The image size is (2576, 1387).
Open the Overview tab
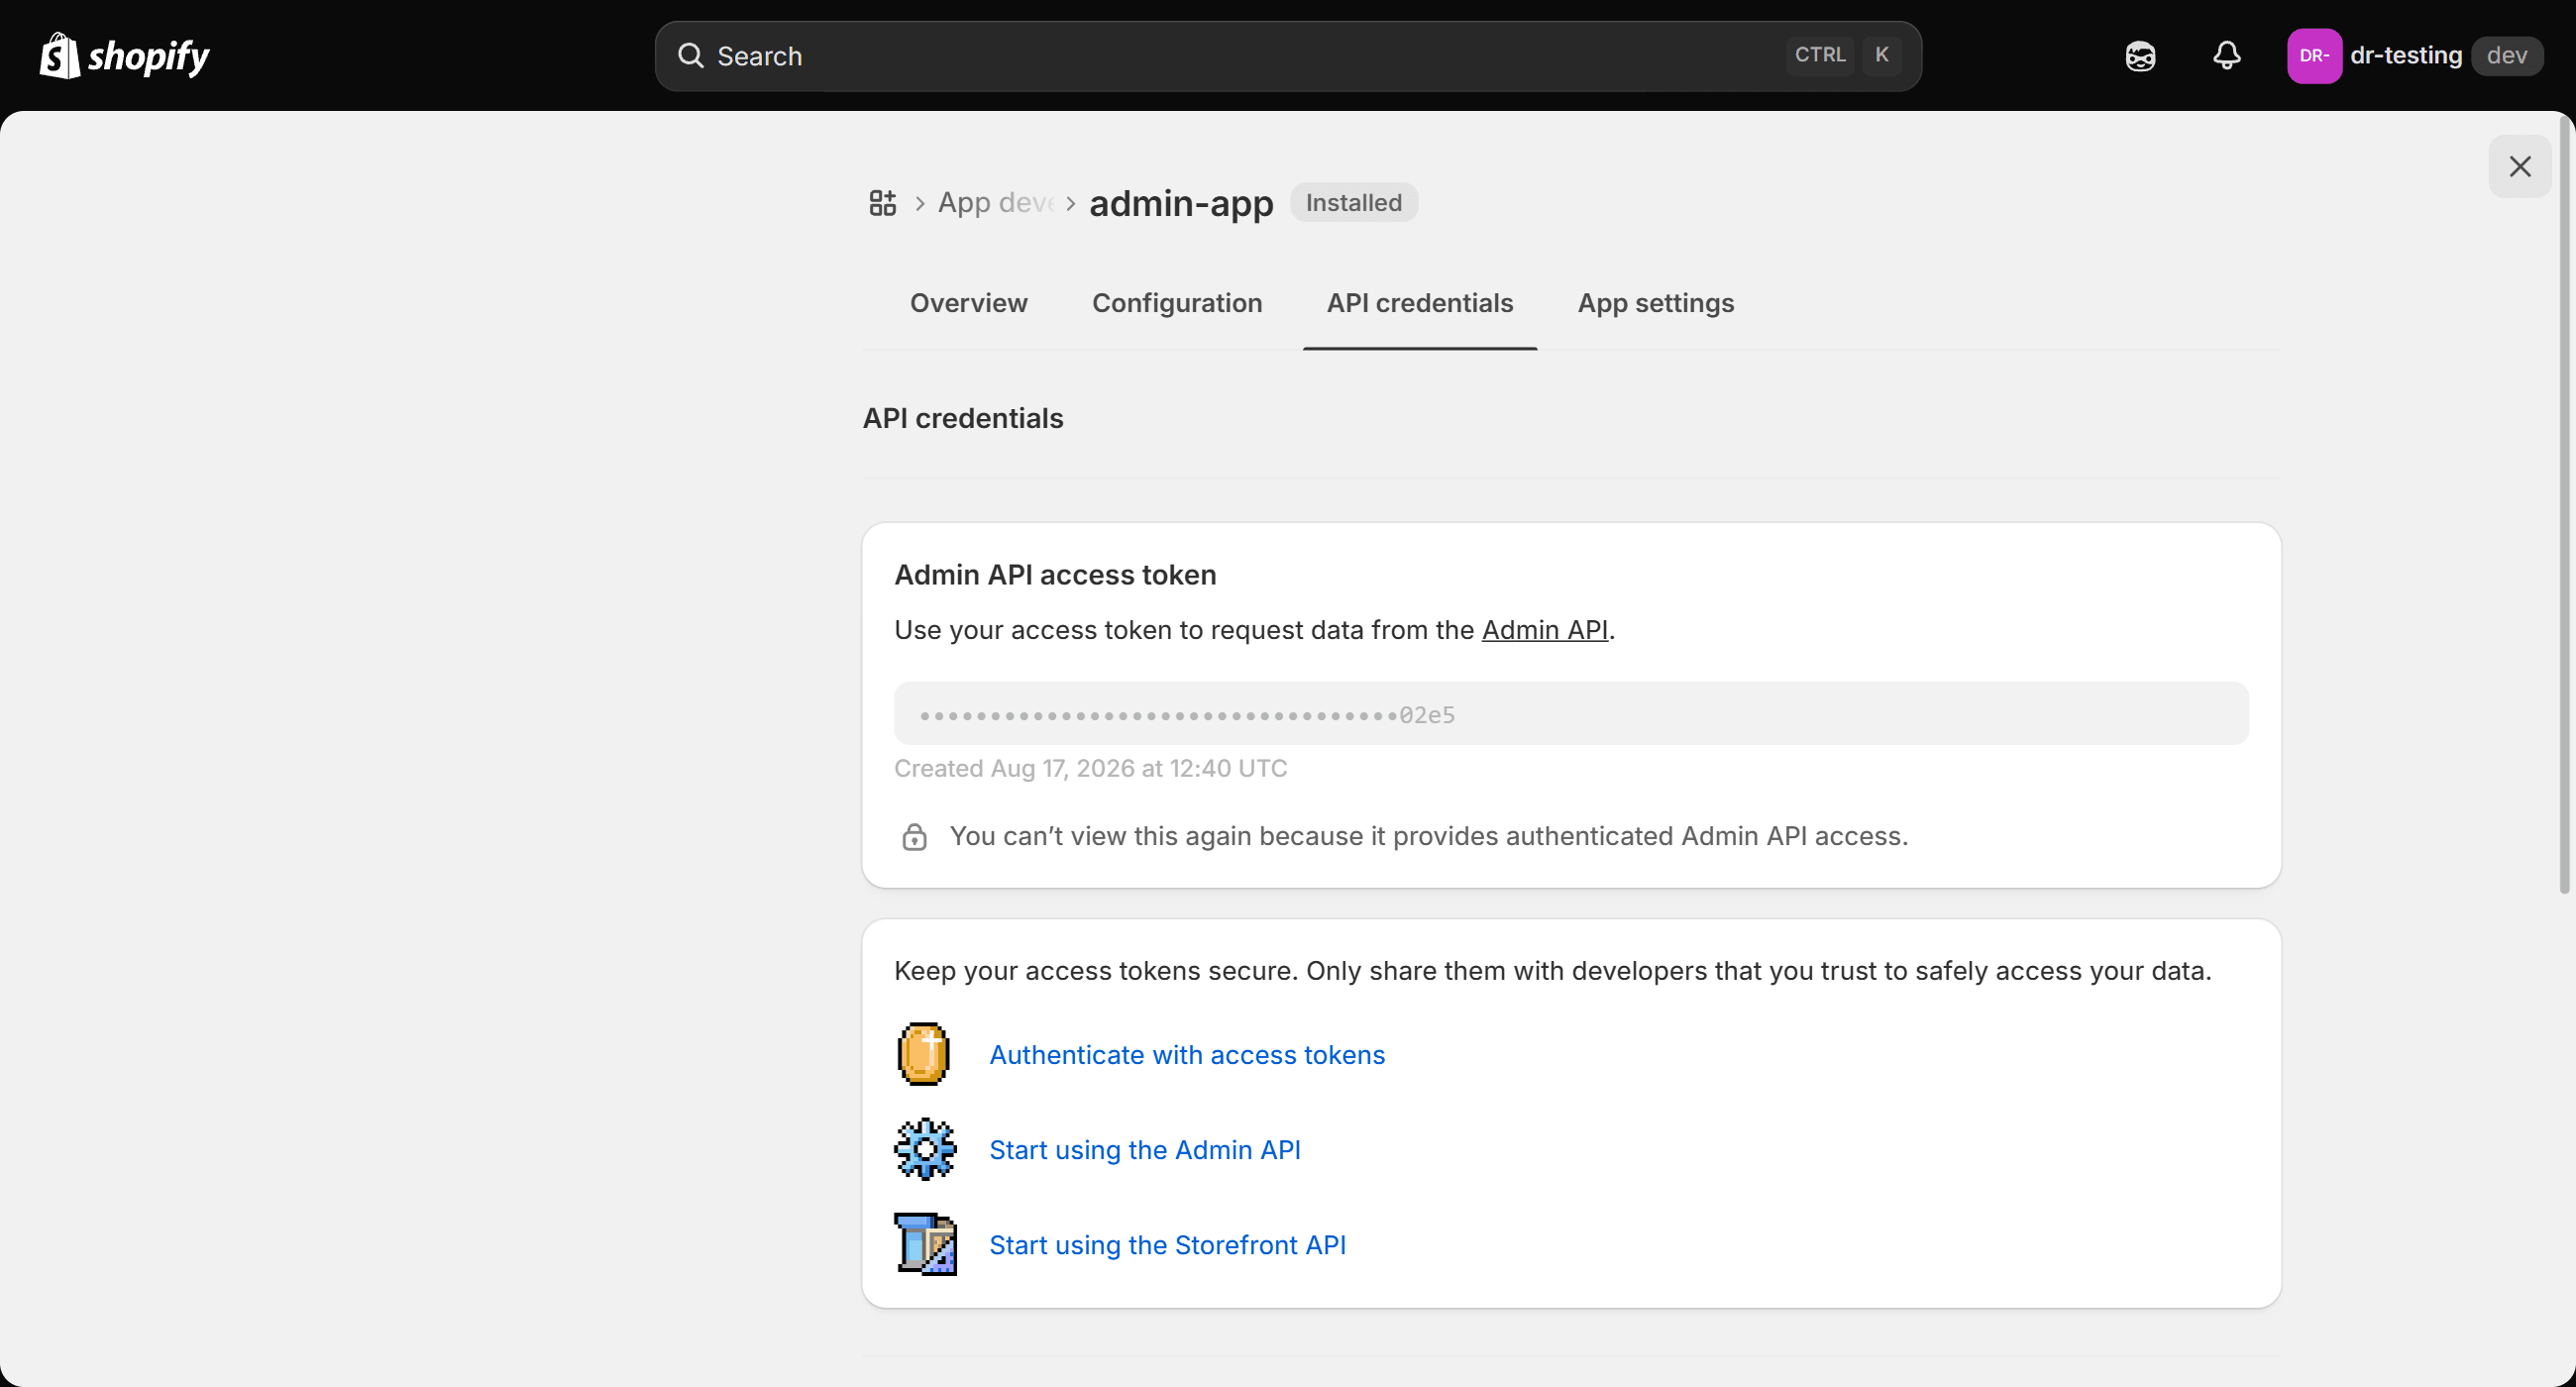[x=968, y=303]
